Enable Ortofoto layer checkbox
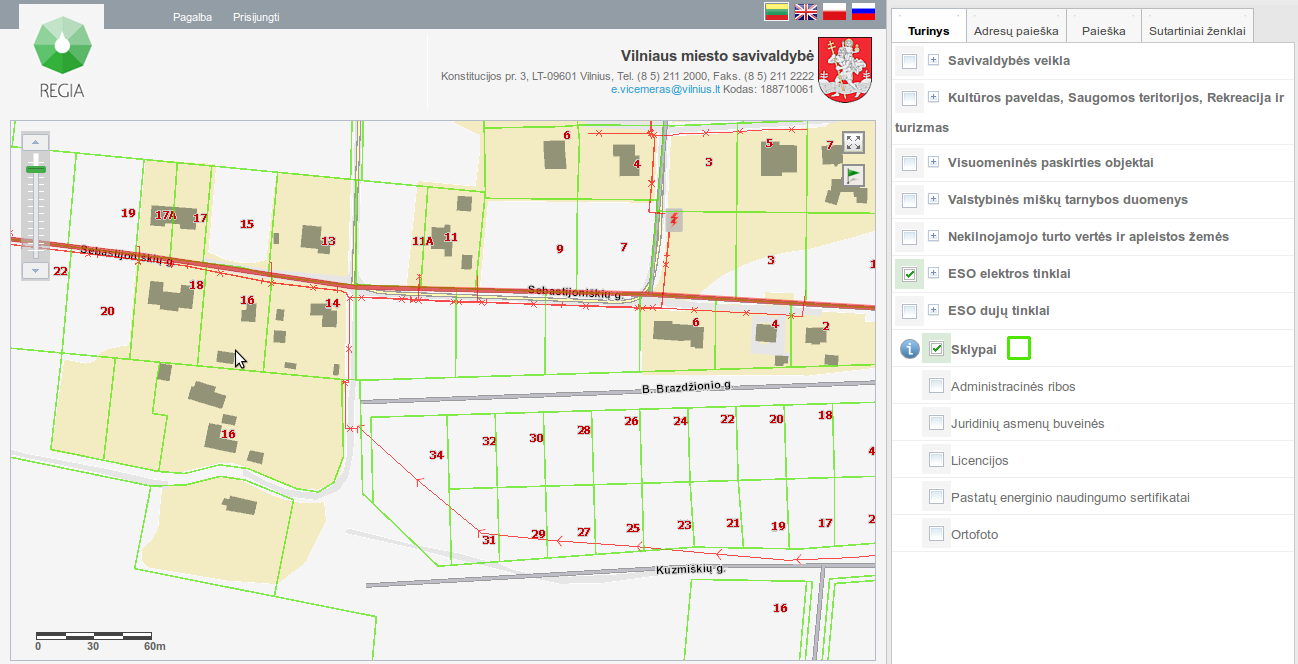Screen dimensions: 1298x664 coord(936,534)
